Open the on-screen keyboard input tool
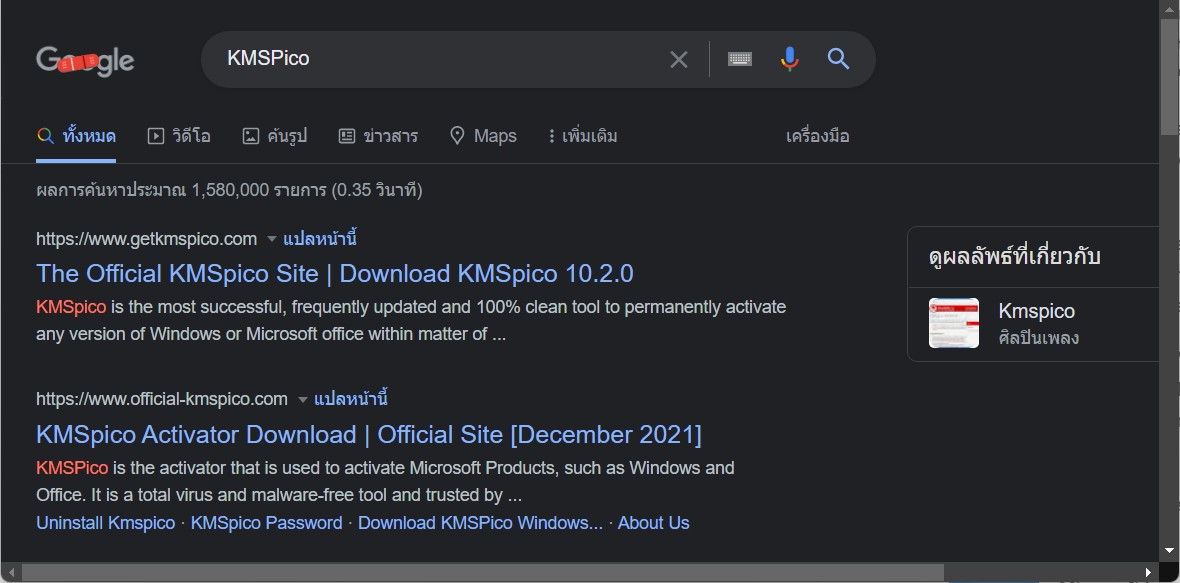 click(740, 60)
